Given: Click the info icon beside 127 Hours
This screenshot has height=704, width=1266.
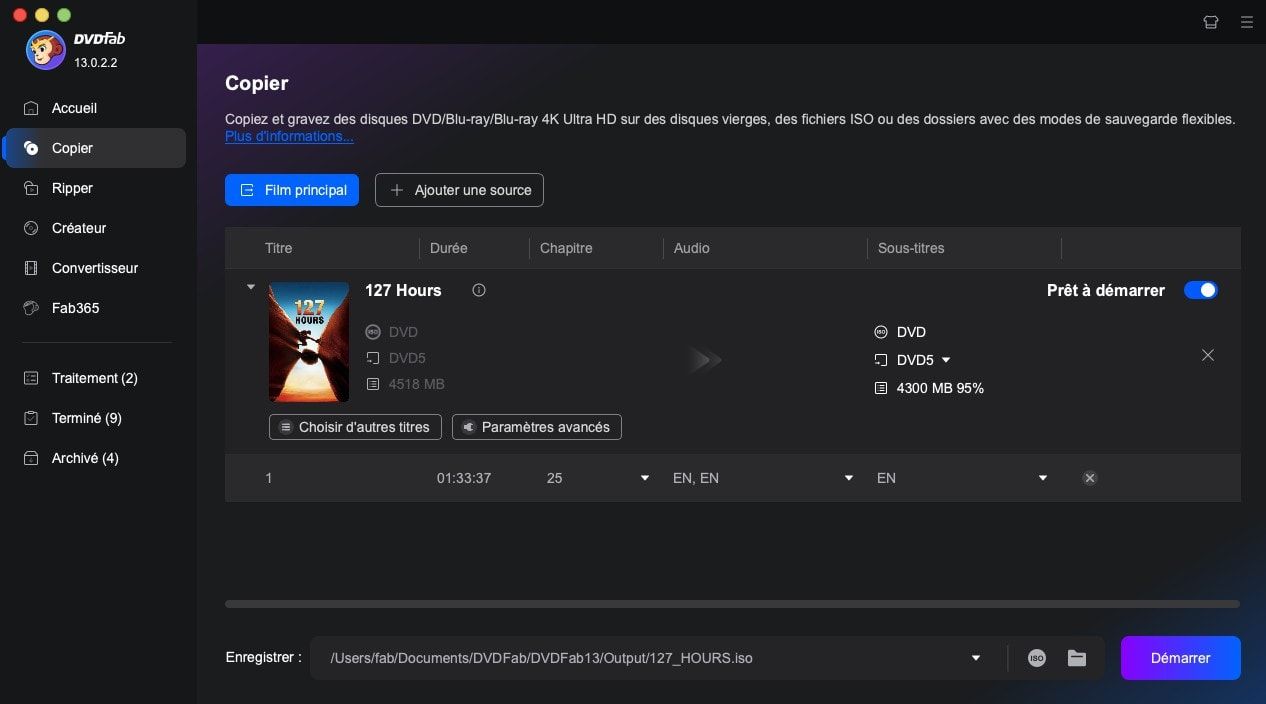Looking at the screenshot, I should tap(479, 290).
